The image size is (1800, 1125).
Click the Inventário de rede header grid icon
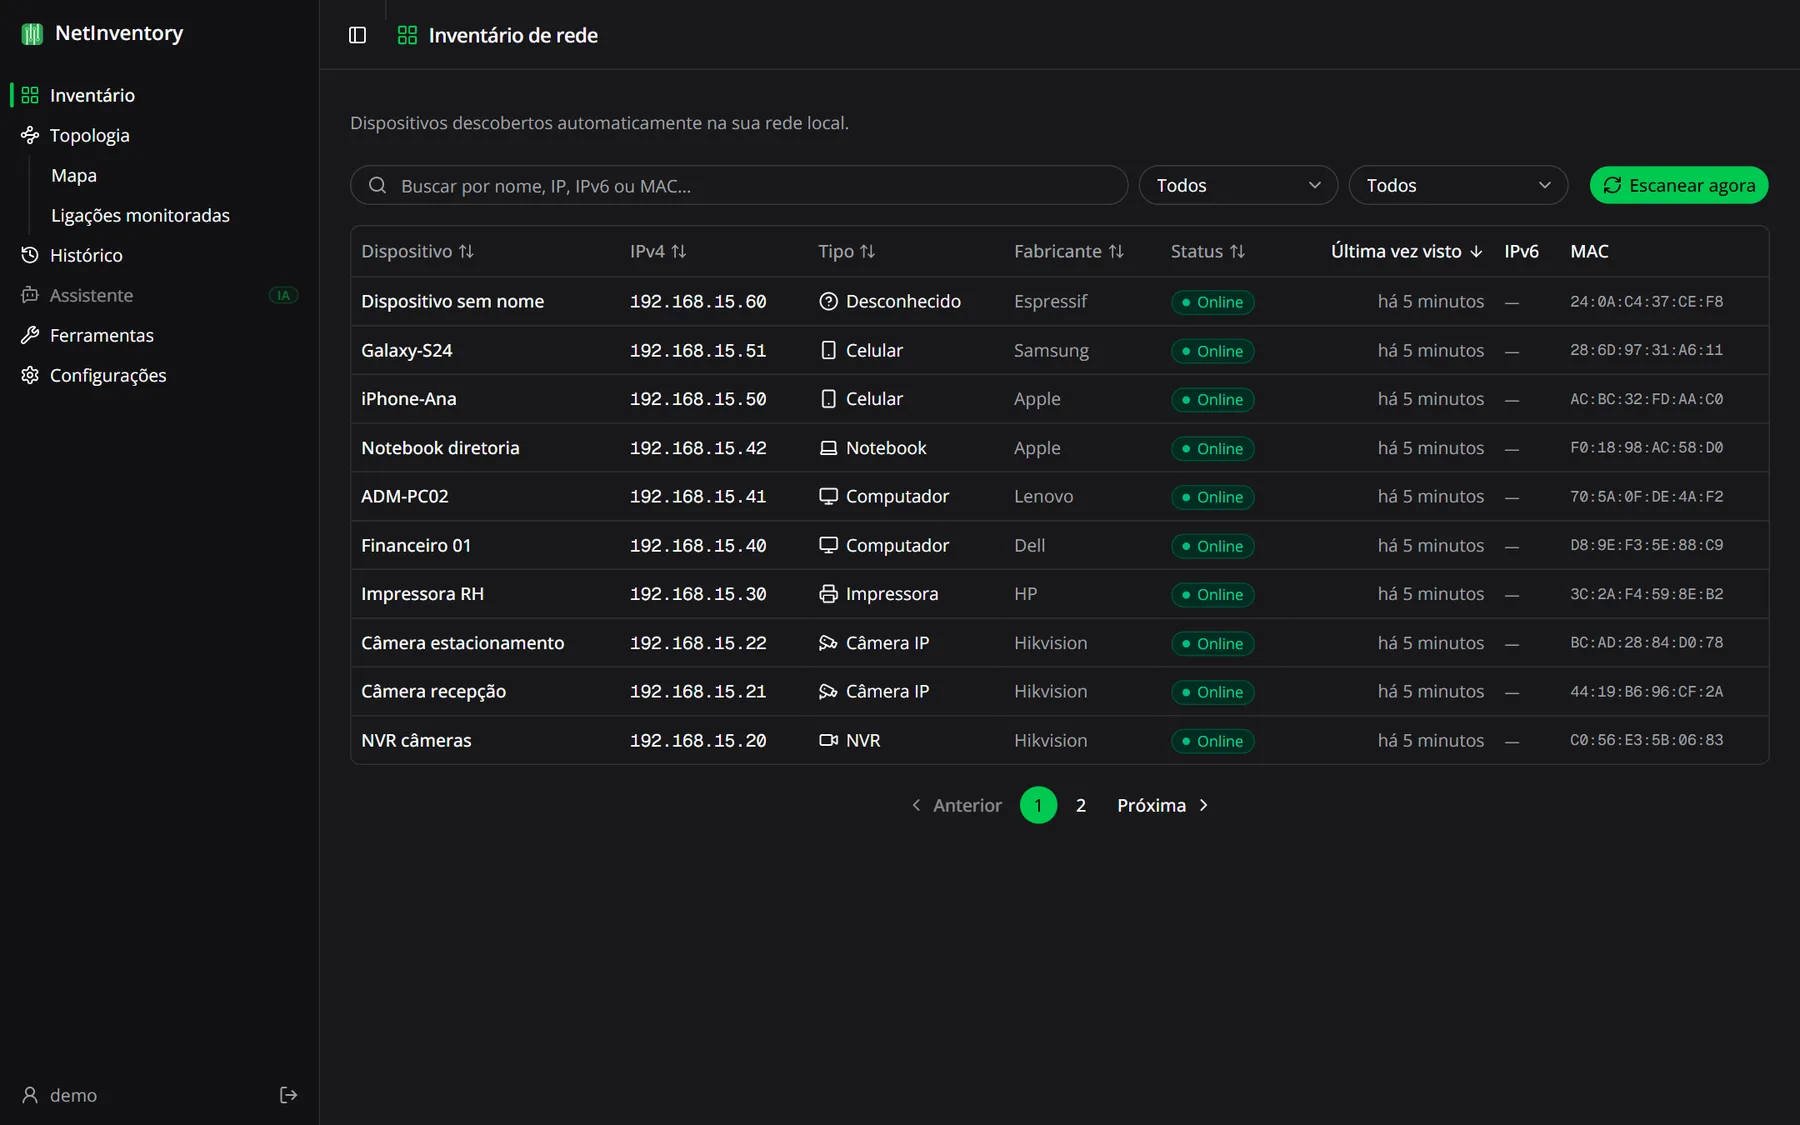407,35
